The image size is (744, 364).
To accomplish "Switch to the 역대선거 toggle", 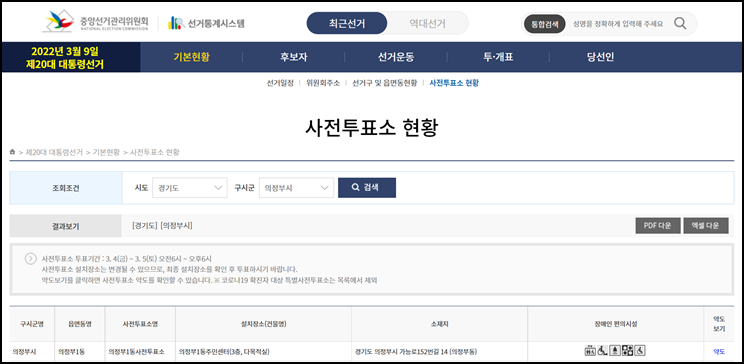I will [428, 23].
